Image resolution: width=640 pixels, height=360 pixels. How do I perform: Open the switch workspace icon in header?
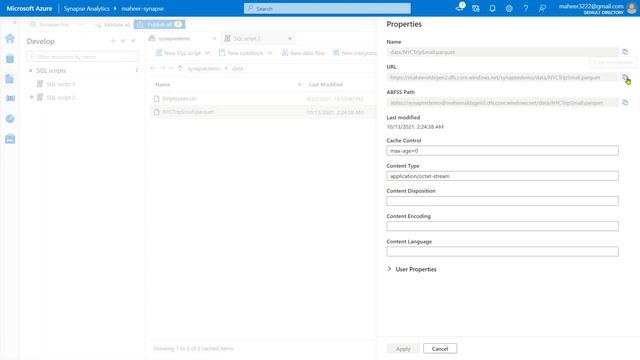click(476, 8)
